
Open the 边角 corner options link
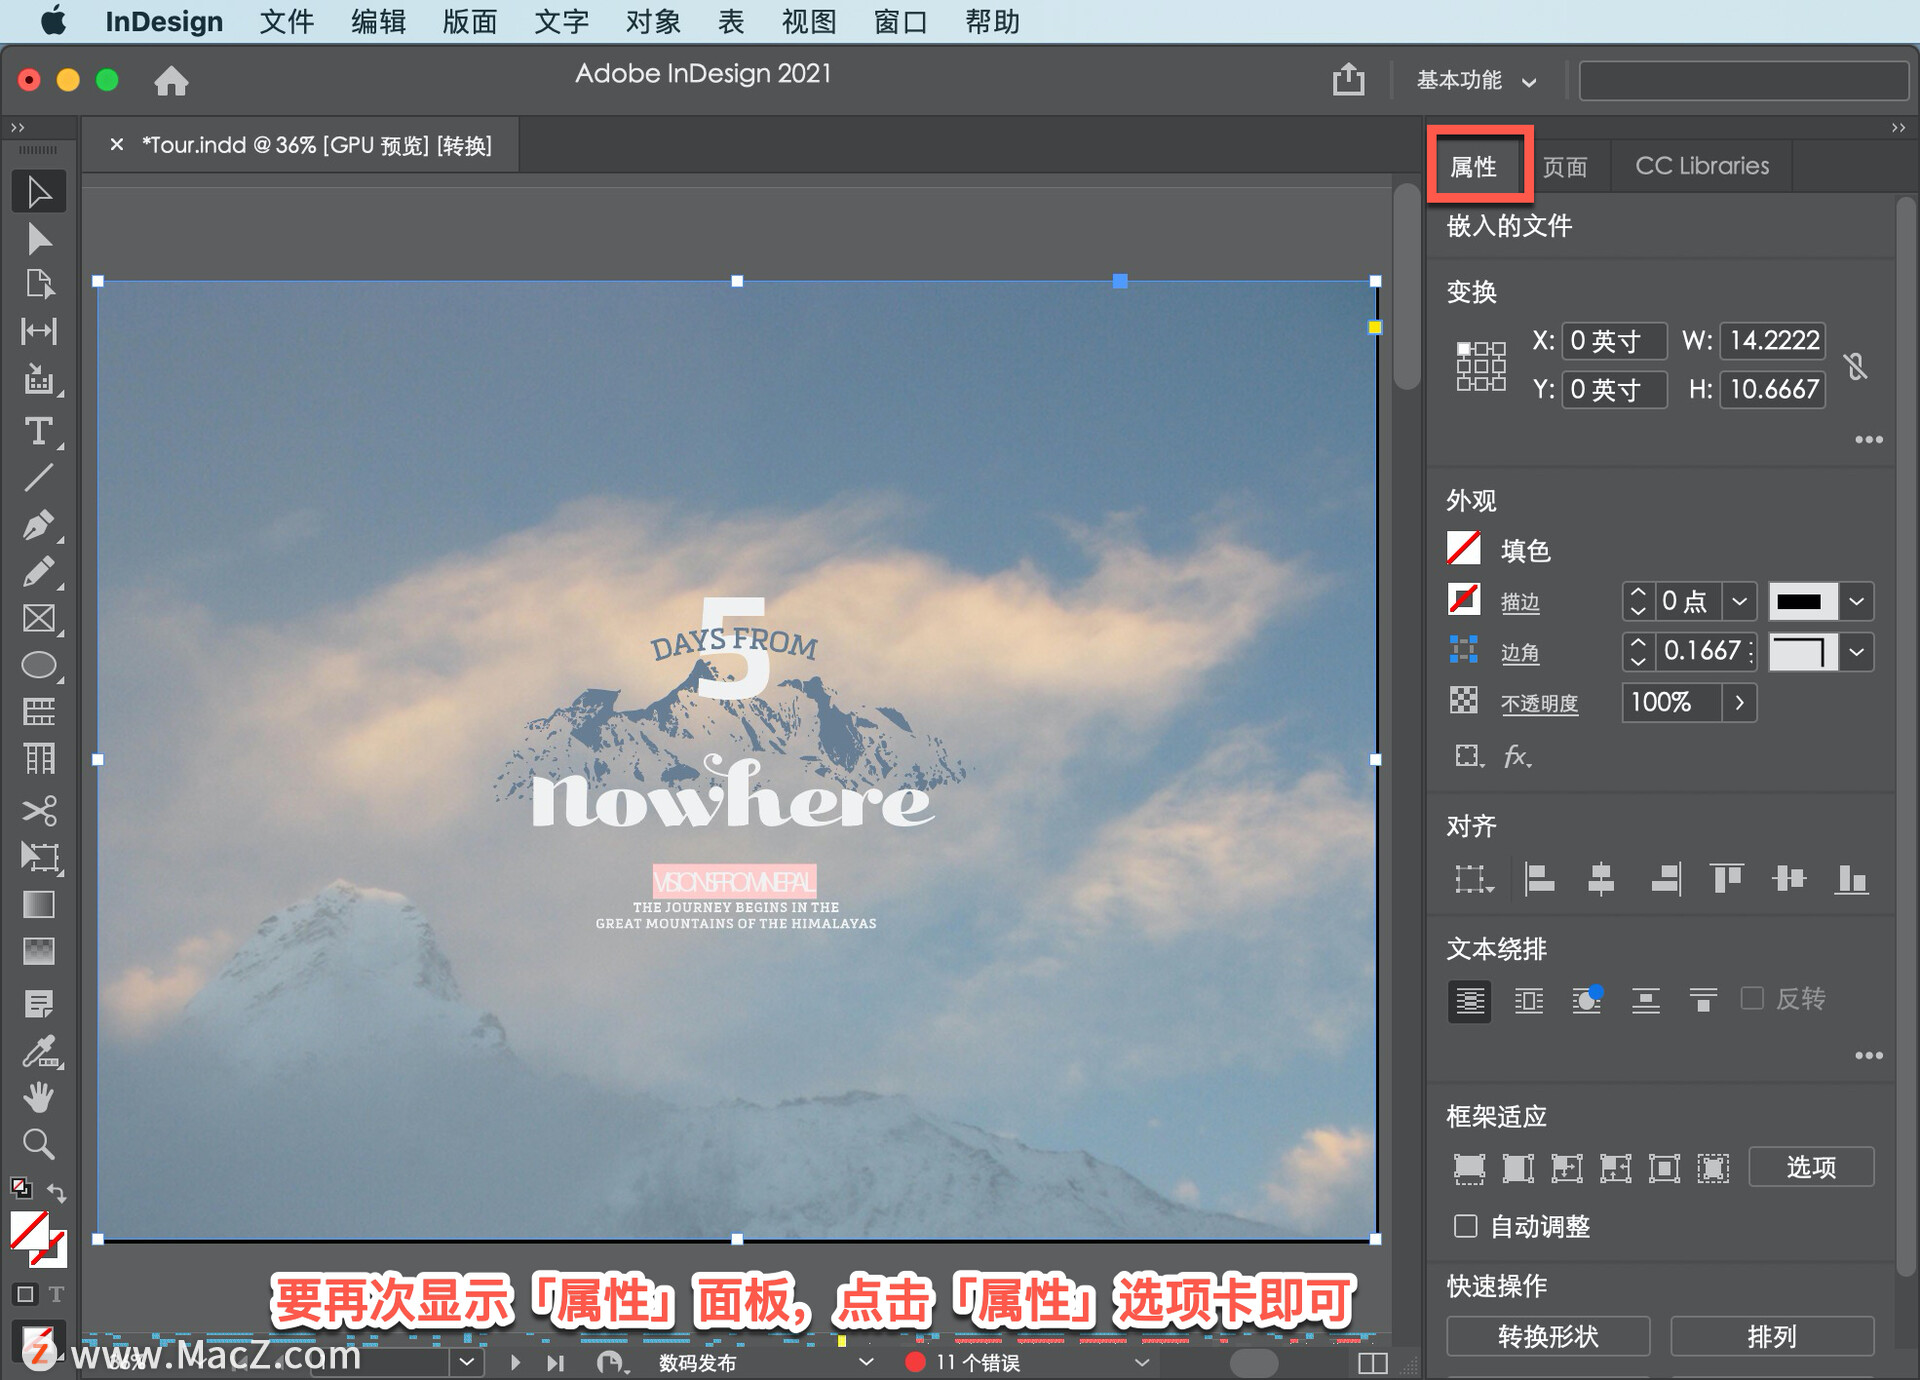(x=1520, y=653)
